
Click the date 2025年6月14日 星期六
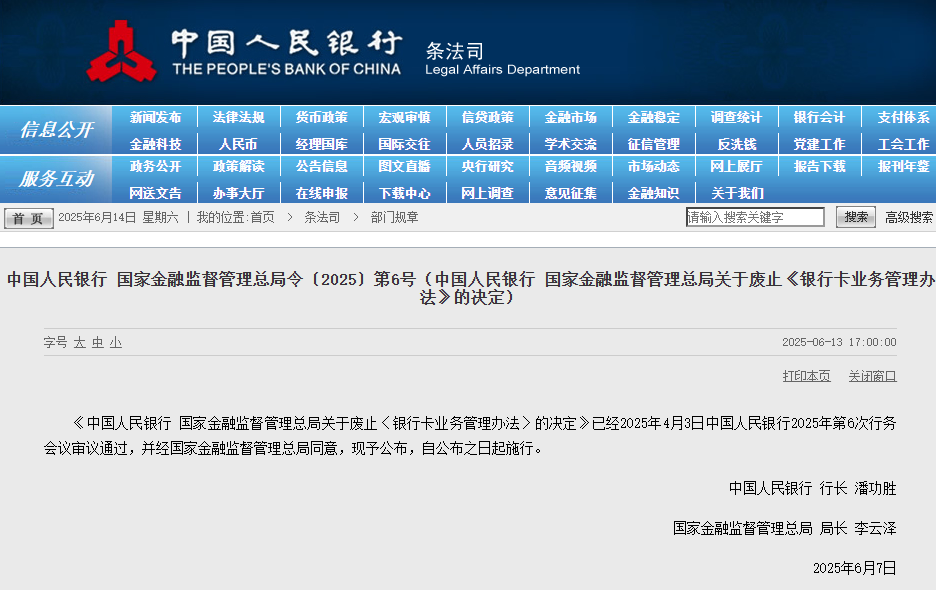(118, 217)
